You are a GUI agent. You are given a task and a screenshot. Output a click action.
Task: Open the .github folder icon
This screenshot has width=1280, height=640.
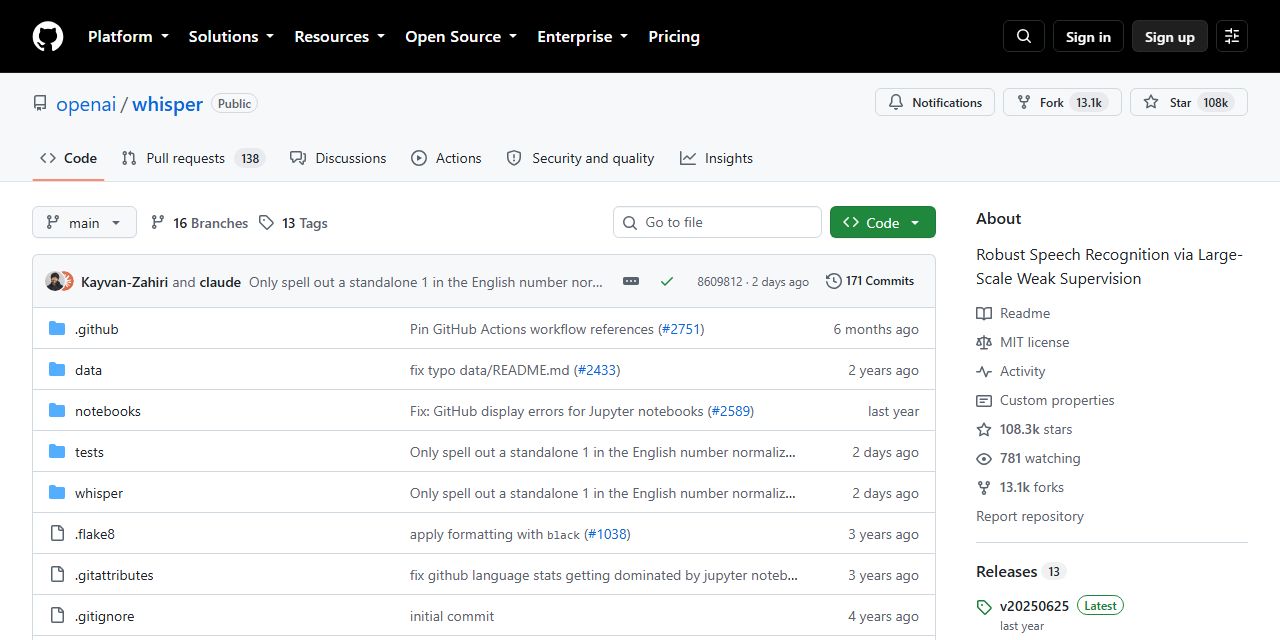(x=57, y=329)
